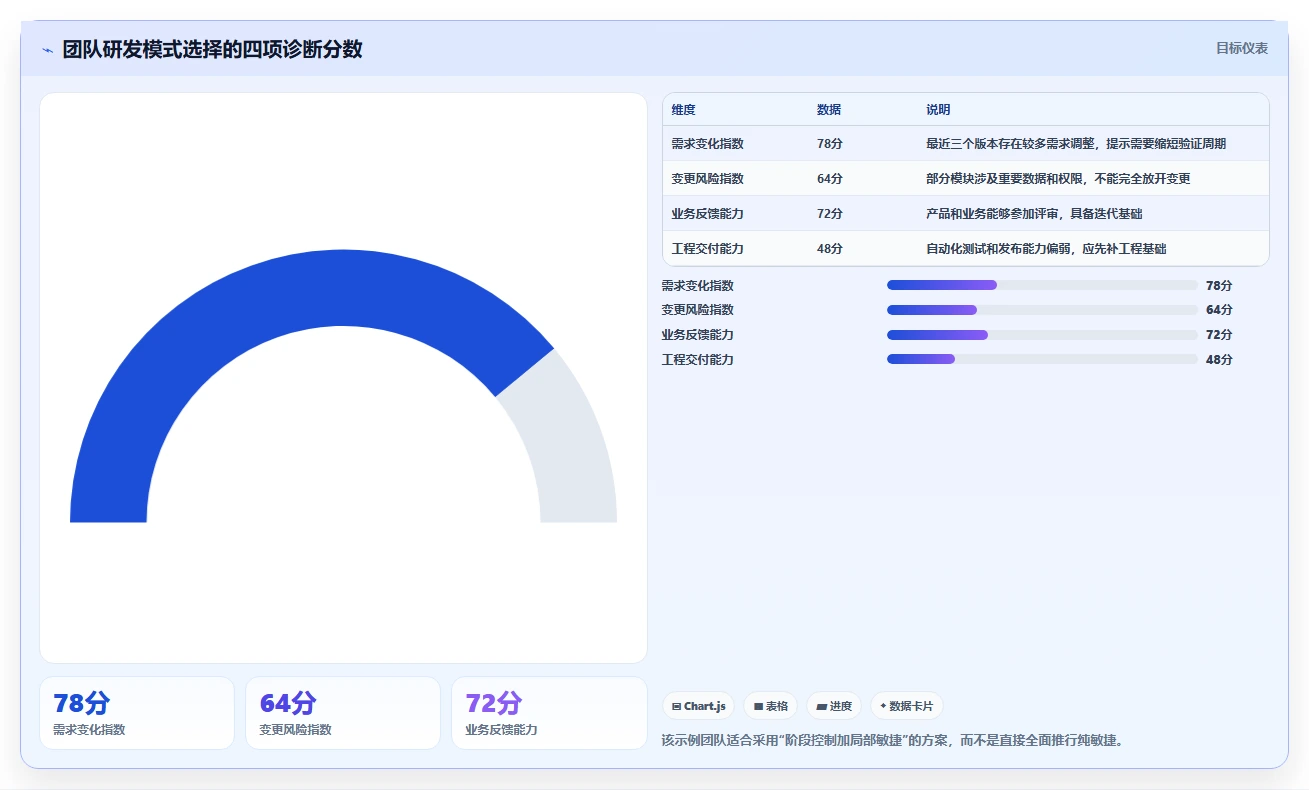Click 业务反馈能力 in the table's third row
The image size is (1309, 790).
coord(708,214)
